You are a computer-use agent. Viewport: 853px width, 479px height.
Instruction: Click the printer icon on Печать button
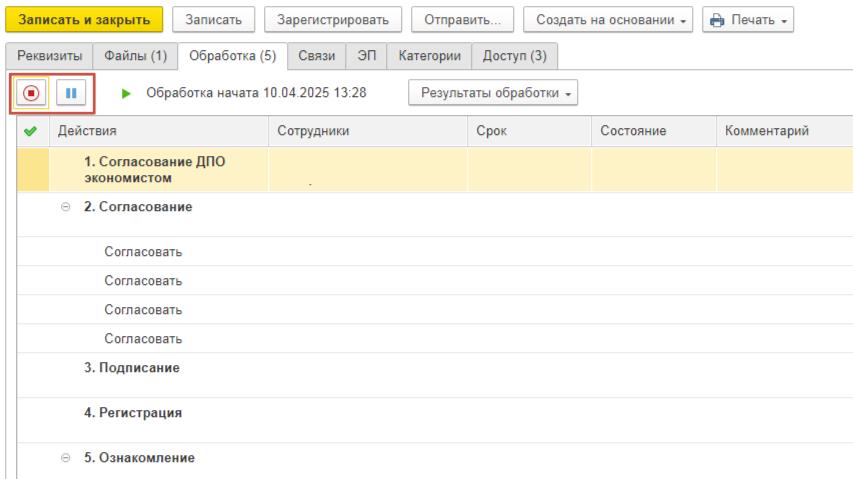click(x=717, y=20)
